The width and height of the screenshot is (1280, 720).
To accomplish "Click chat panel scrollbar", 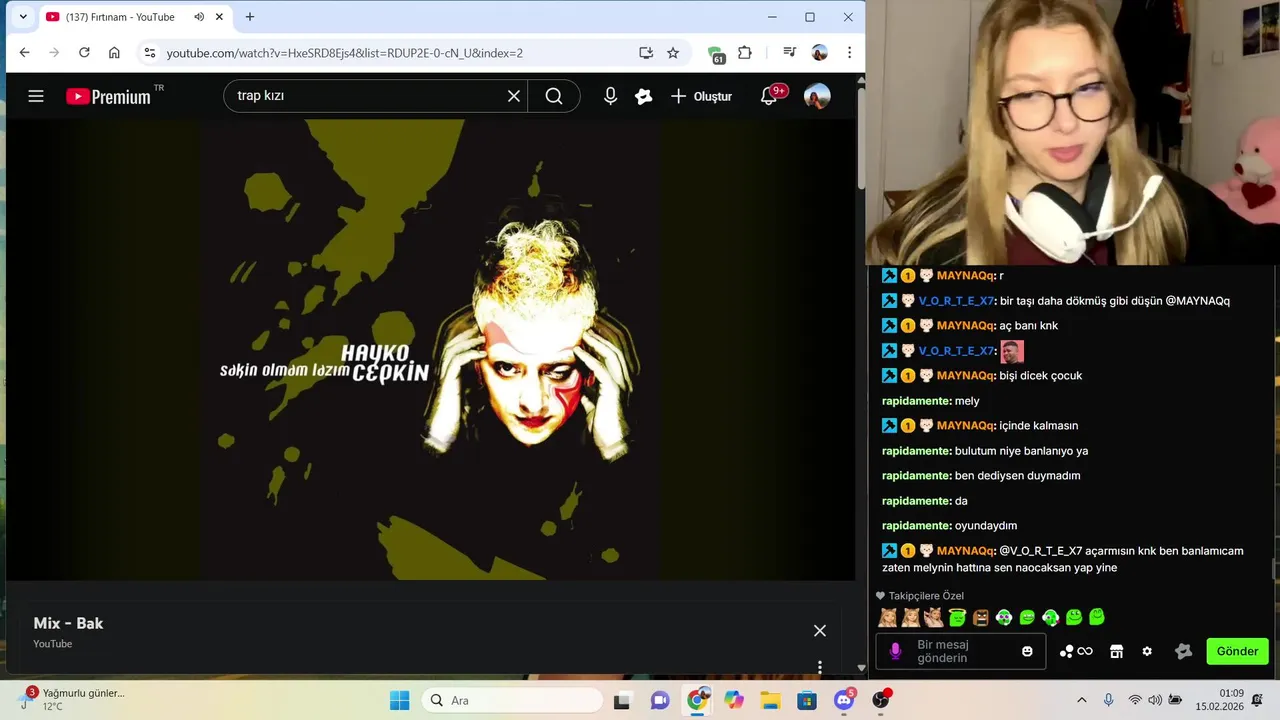I will (1274, 568).
